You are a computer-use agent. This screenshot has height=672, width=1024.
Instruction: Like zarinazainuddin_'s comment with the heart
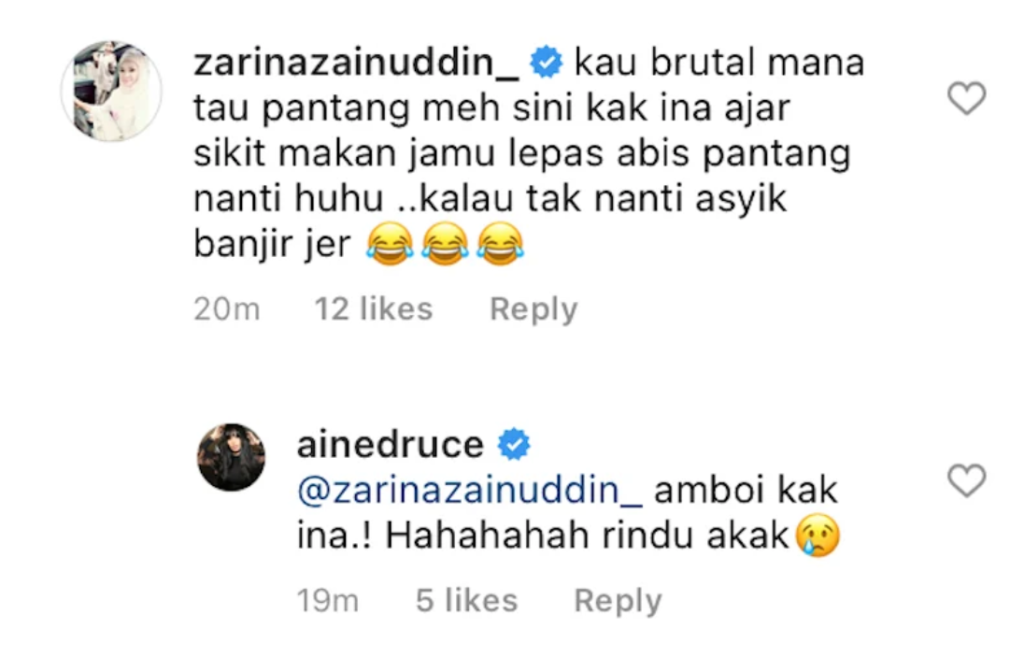(x=967, y=99)
